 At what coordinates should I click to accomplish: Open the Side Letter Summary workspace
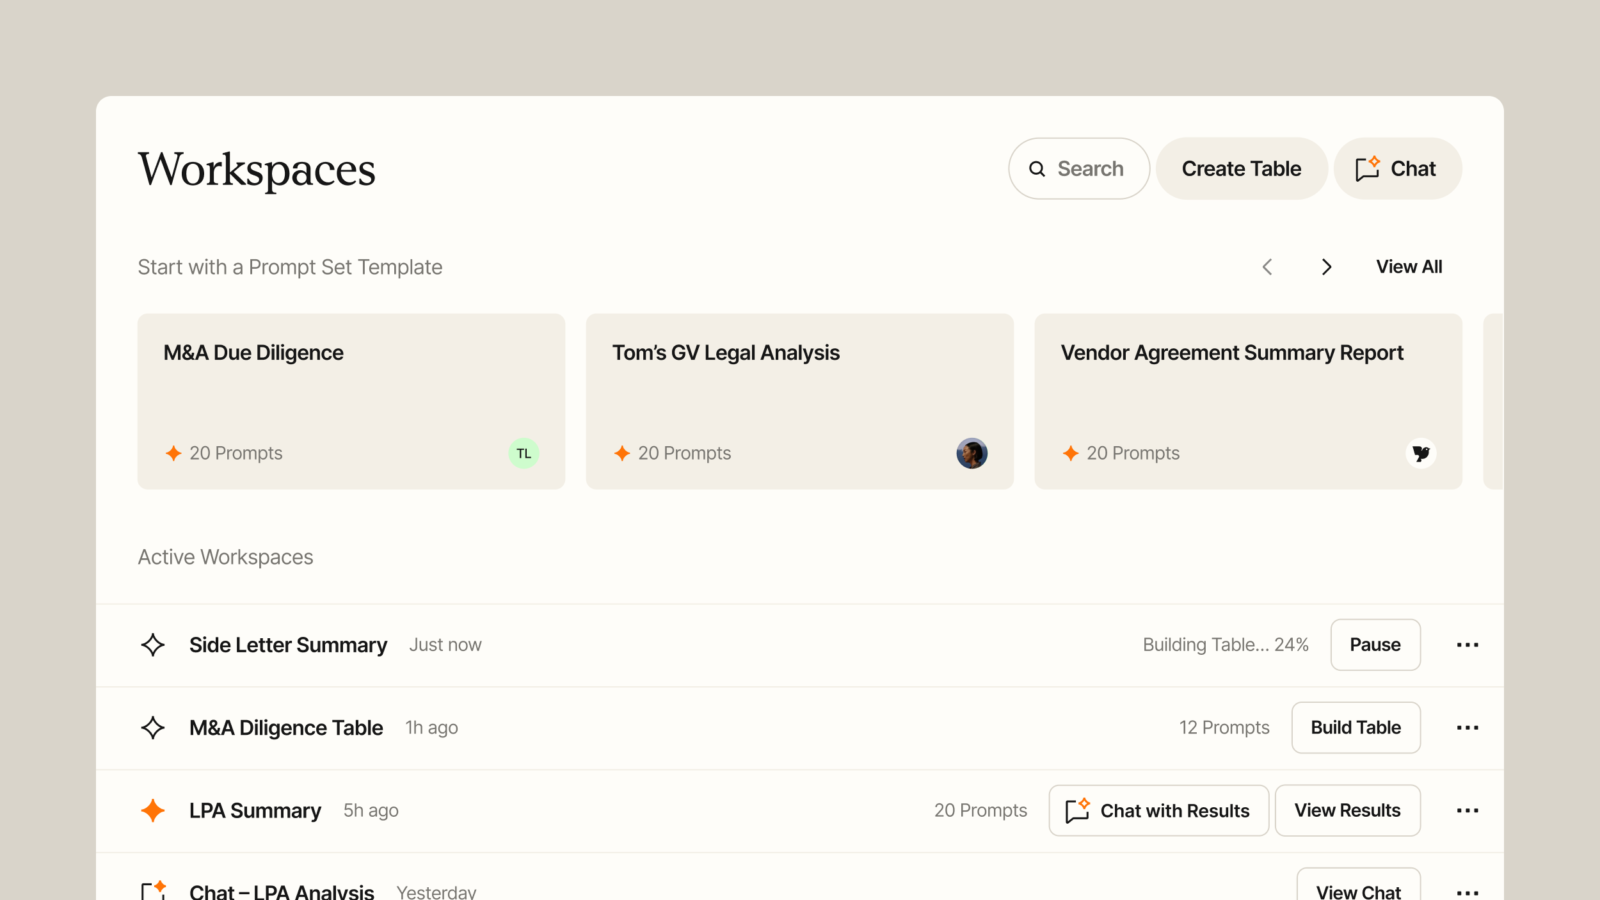pyautogui.click(x=288, y=645)
